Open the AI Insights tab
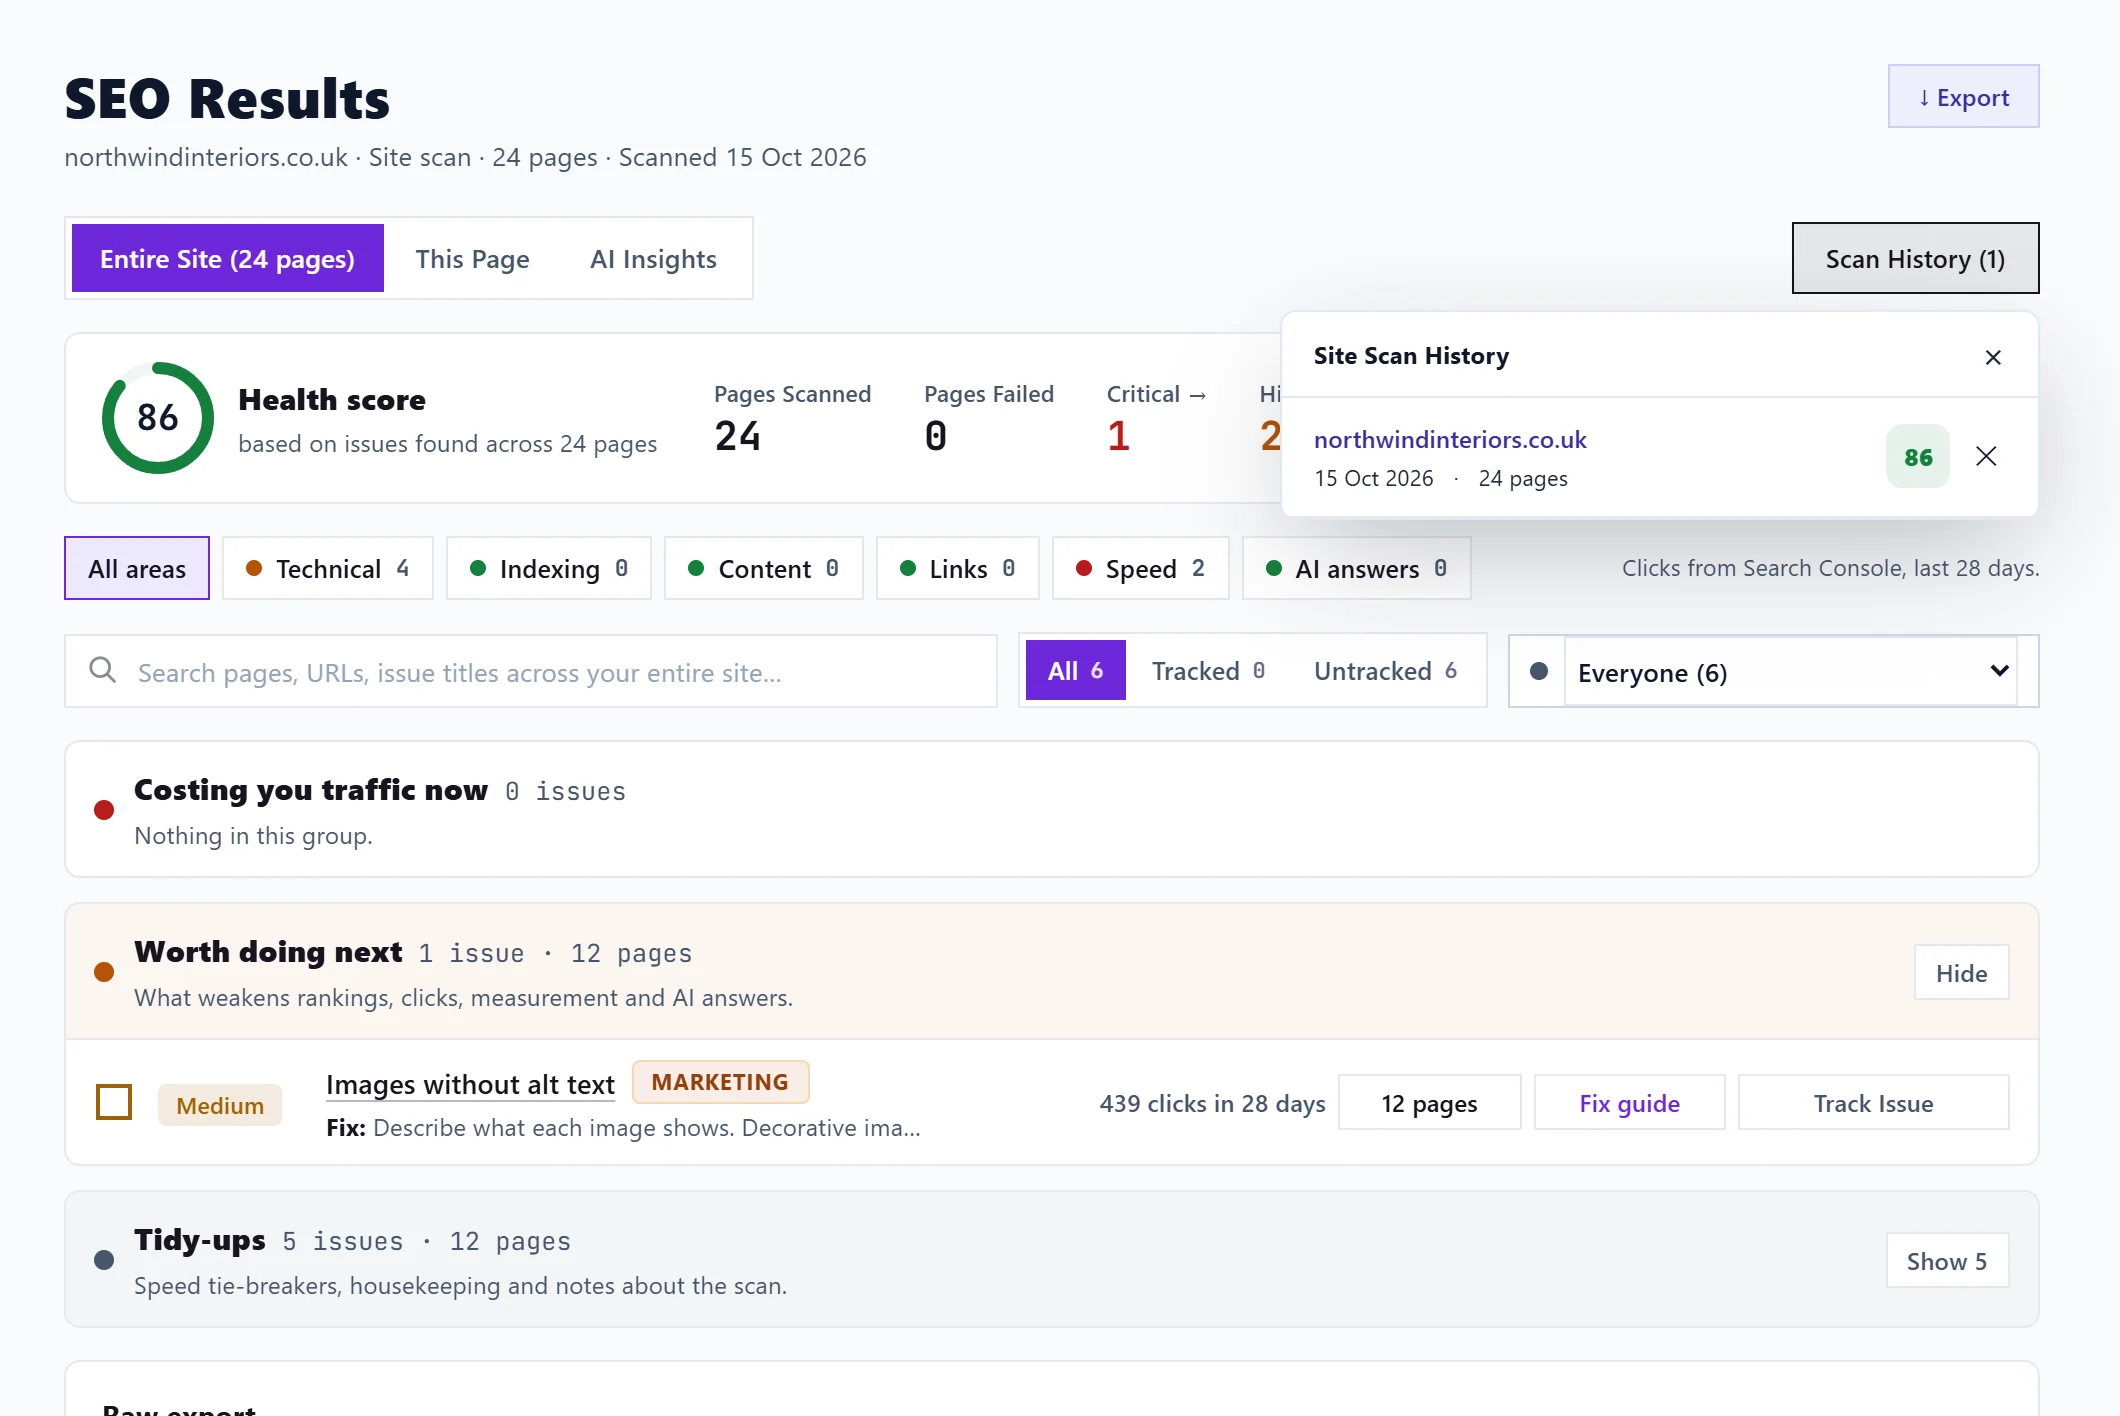Image resolution: width=2120 pixels, height=1416 pixels. click(653, 258)
